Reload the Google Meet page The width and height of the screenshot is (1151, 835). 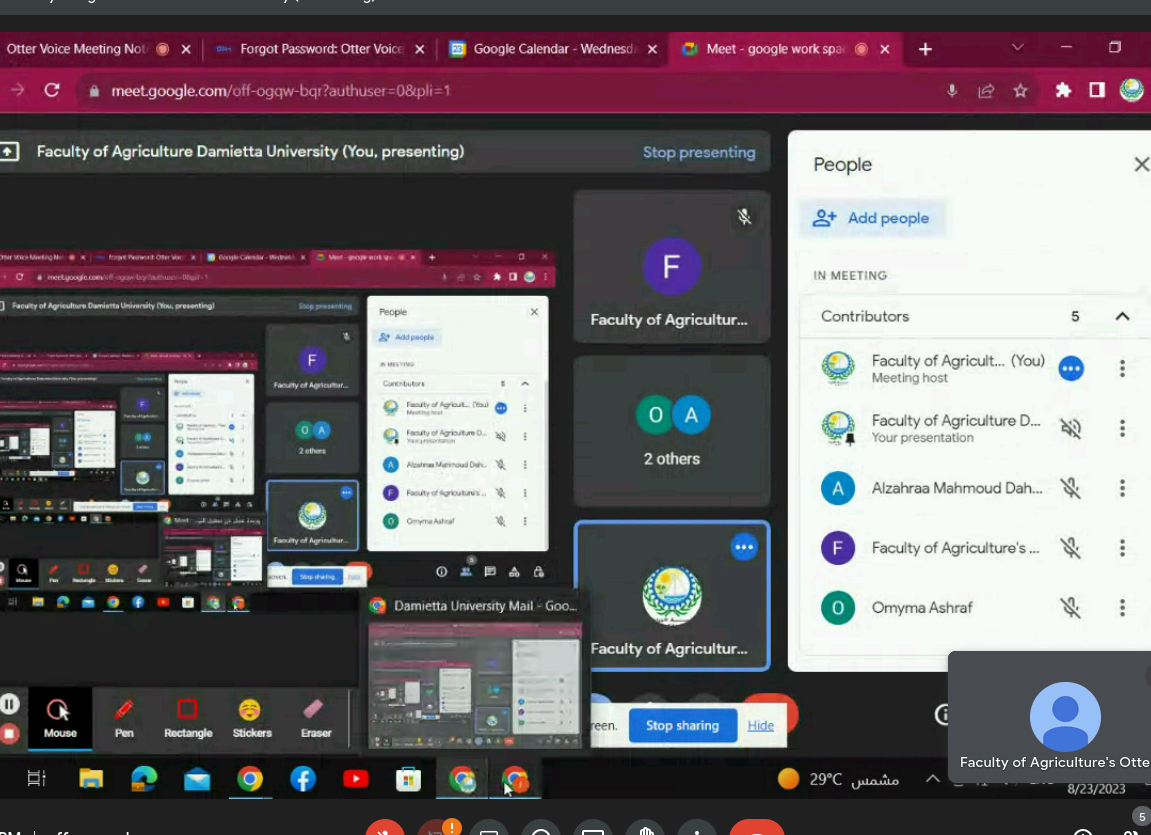51,90
